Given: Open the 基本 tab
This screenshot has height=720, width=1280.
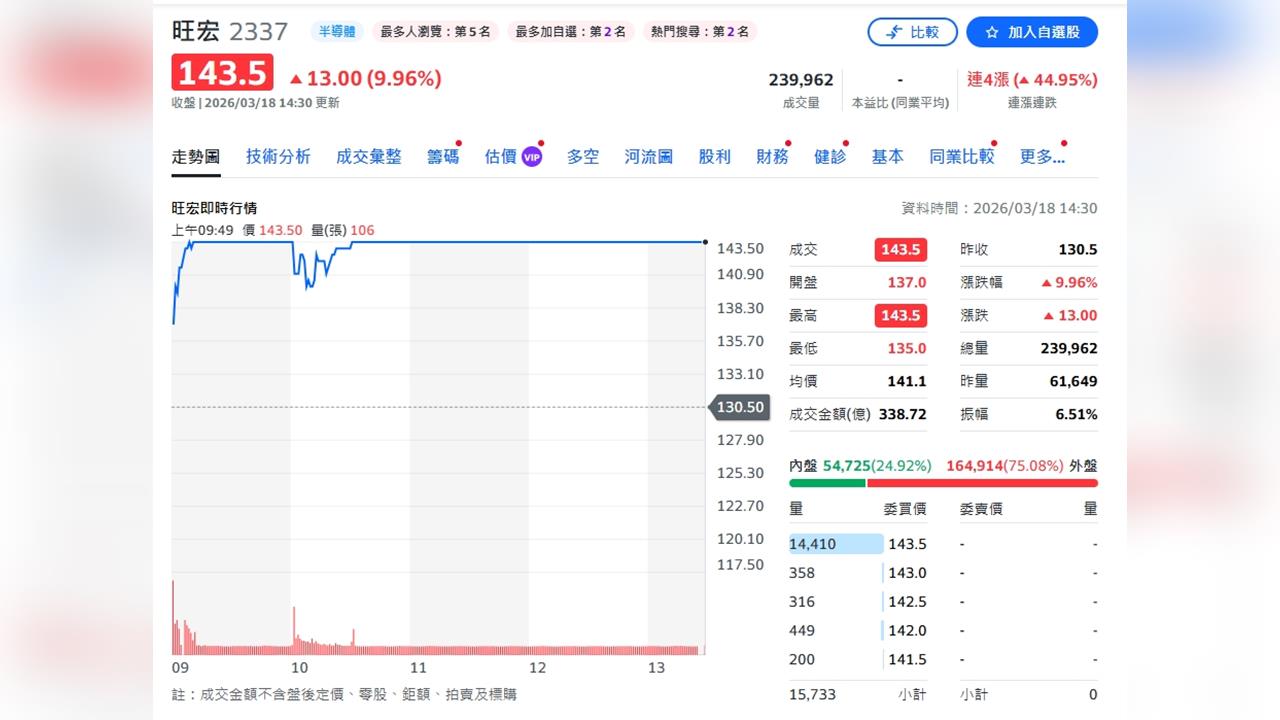Looking at the screenshot, I should (x=888, y=156).
